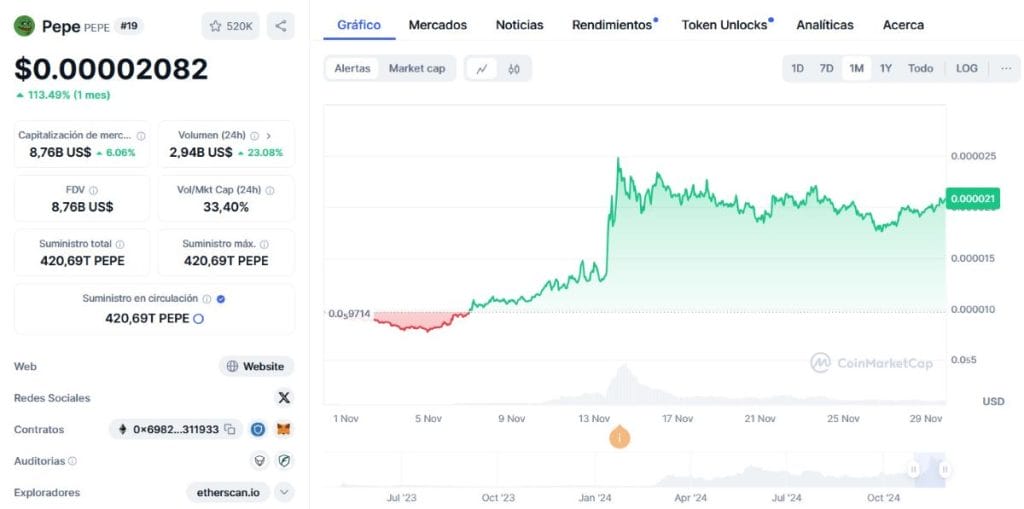Click info icon beside FDV
The height and width of the screenshot is (509, 1024).
coord(93,190)
